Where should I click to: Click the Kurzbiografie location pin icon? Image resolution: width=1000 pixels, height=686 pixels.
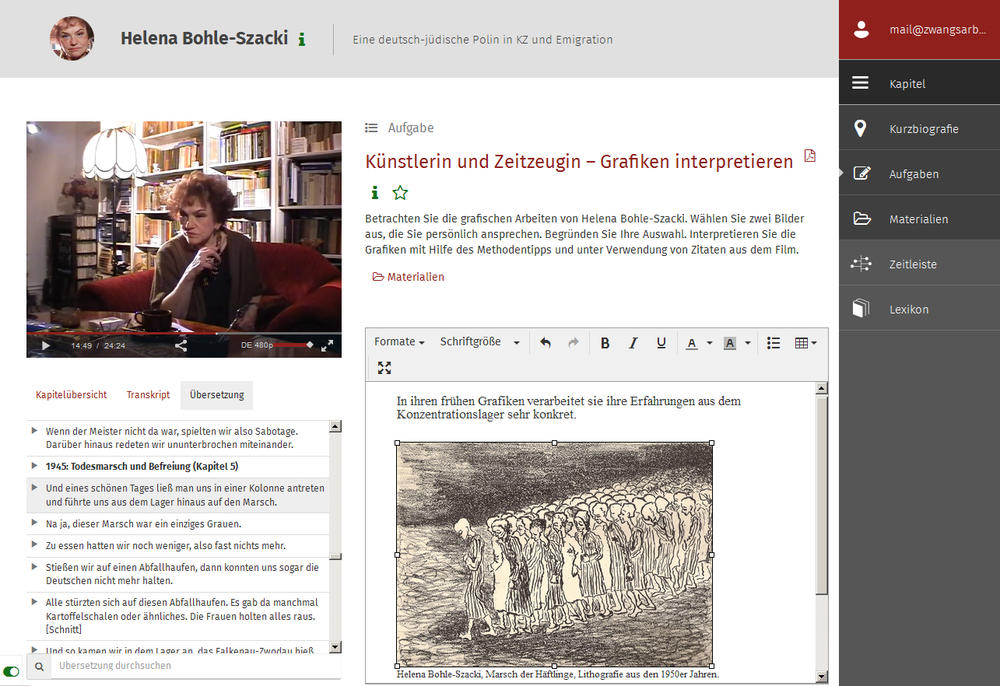click(x=860, y=128)
